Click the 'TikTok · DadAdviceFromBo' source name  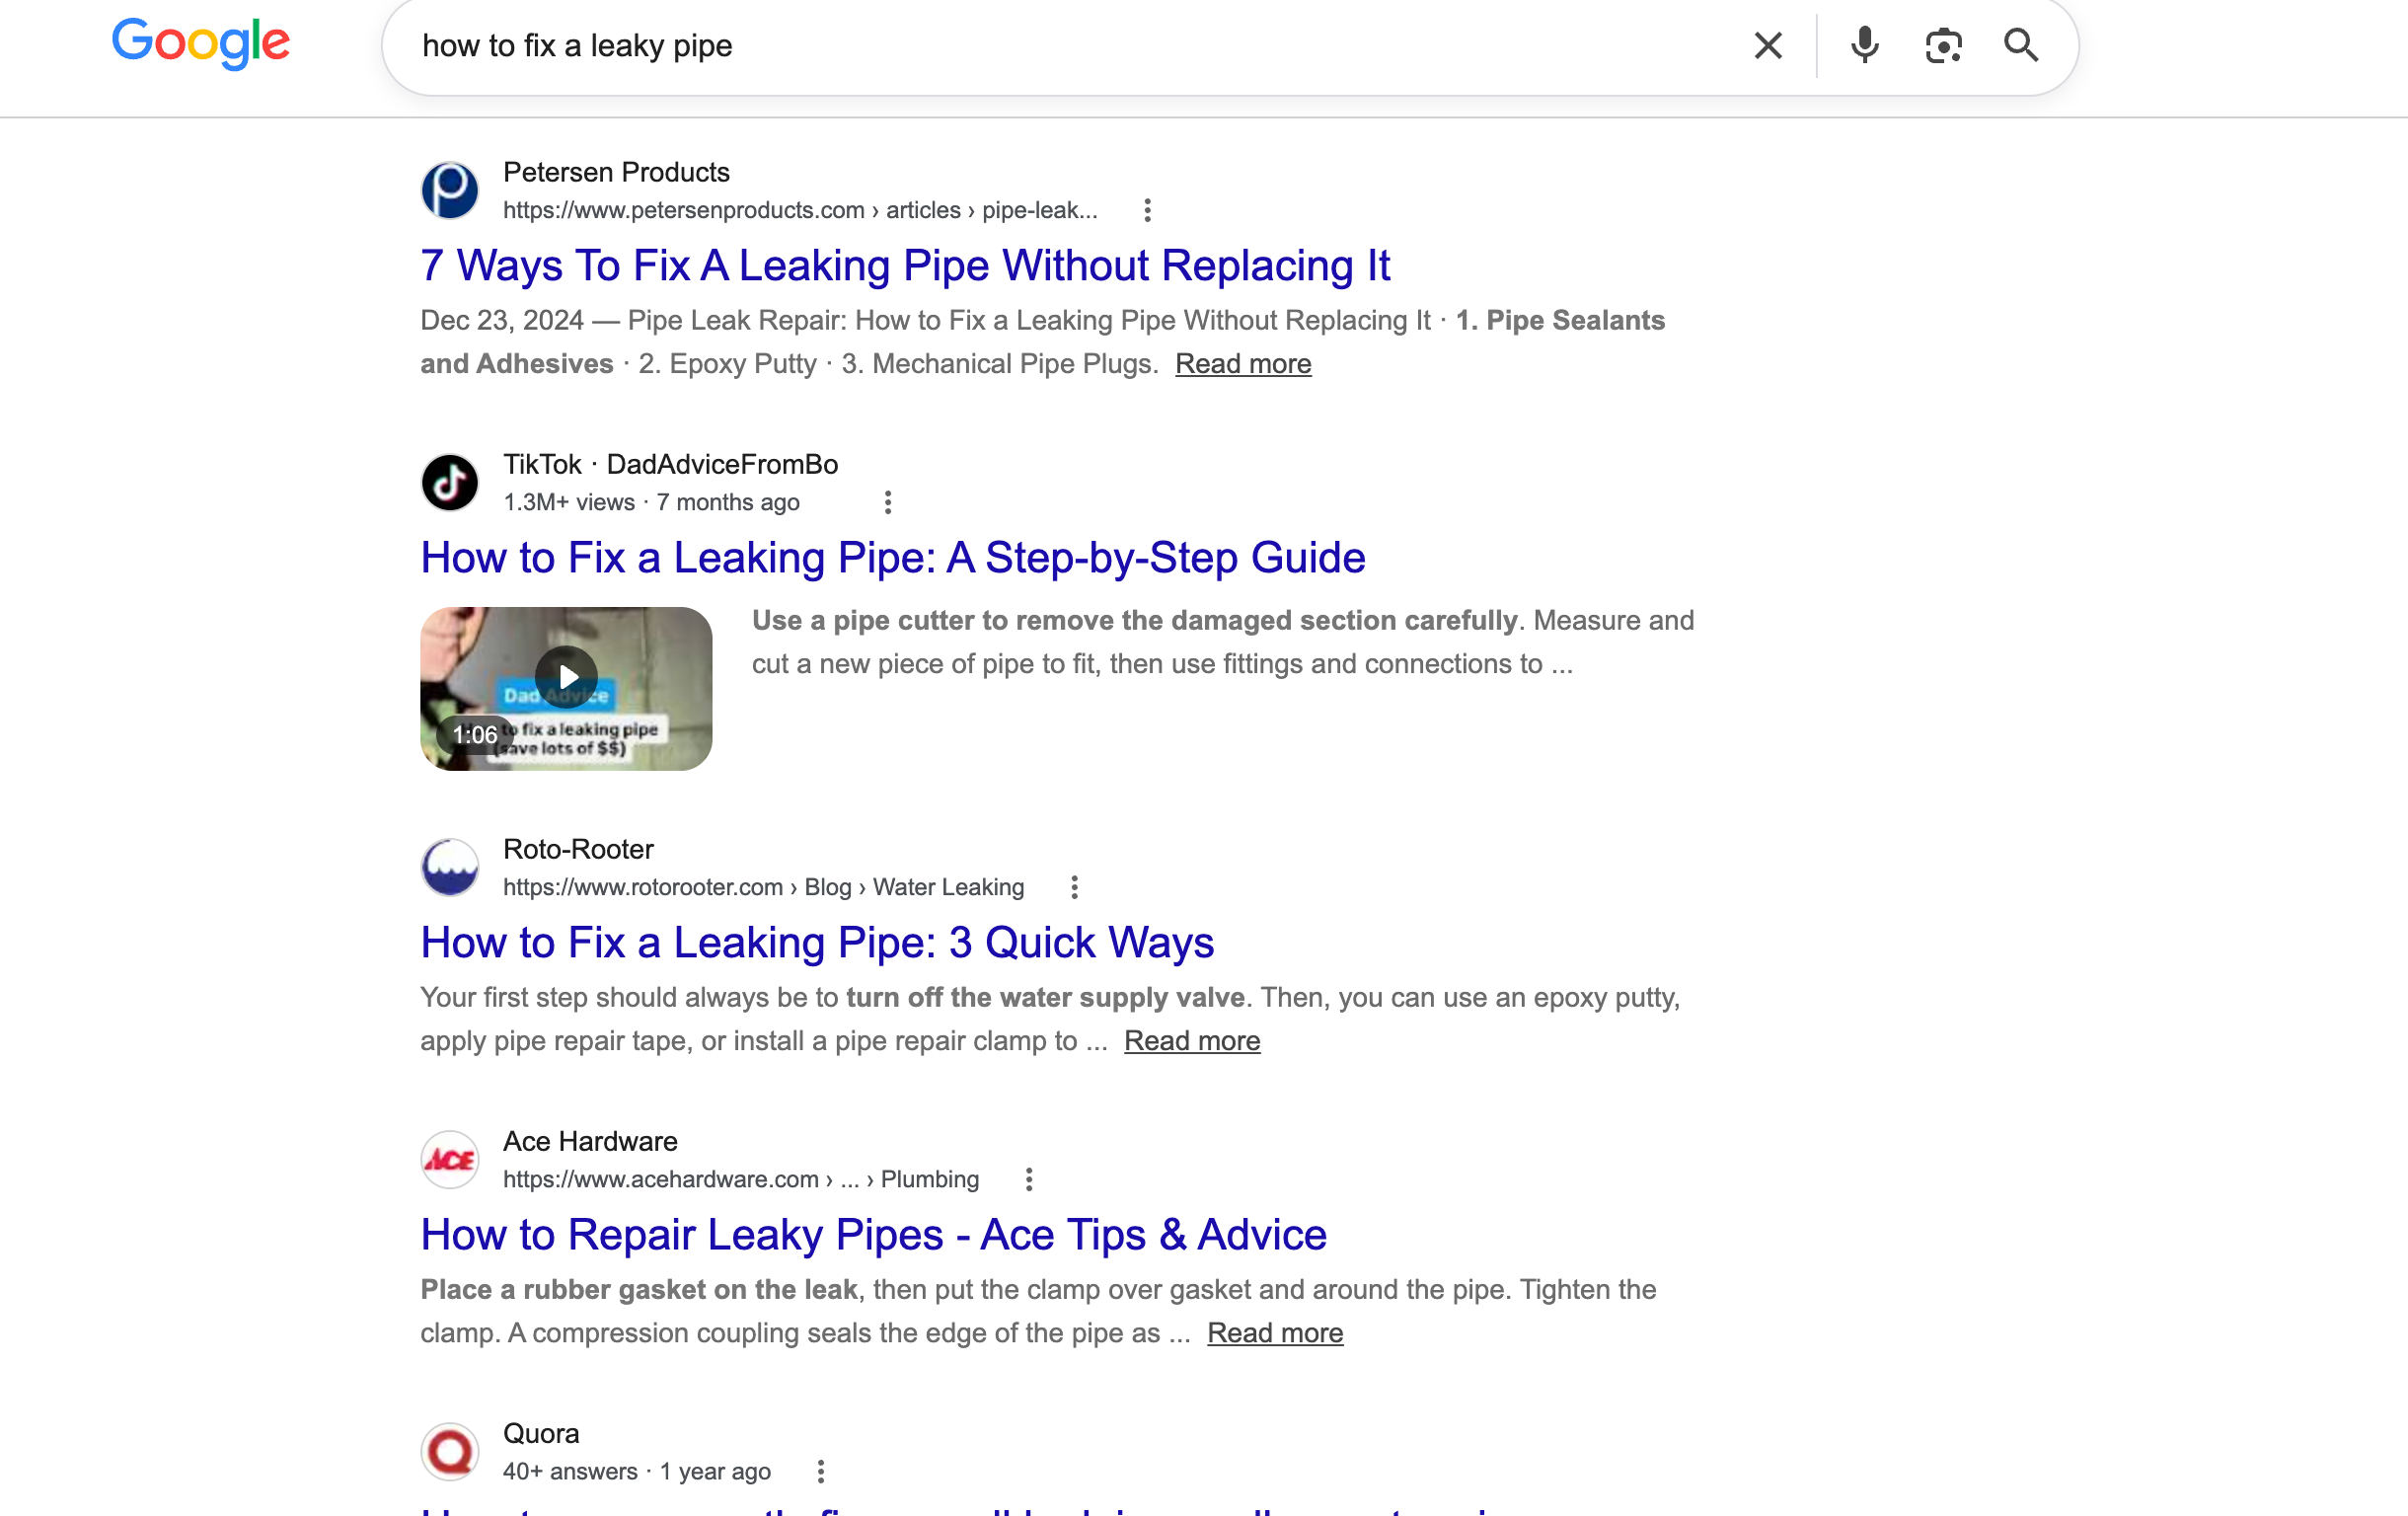670,464
